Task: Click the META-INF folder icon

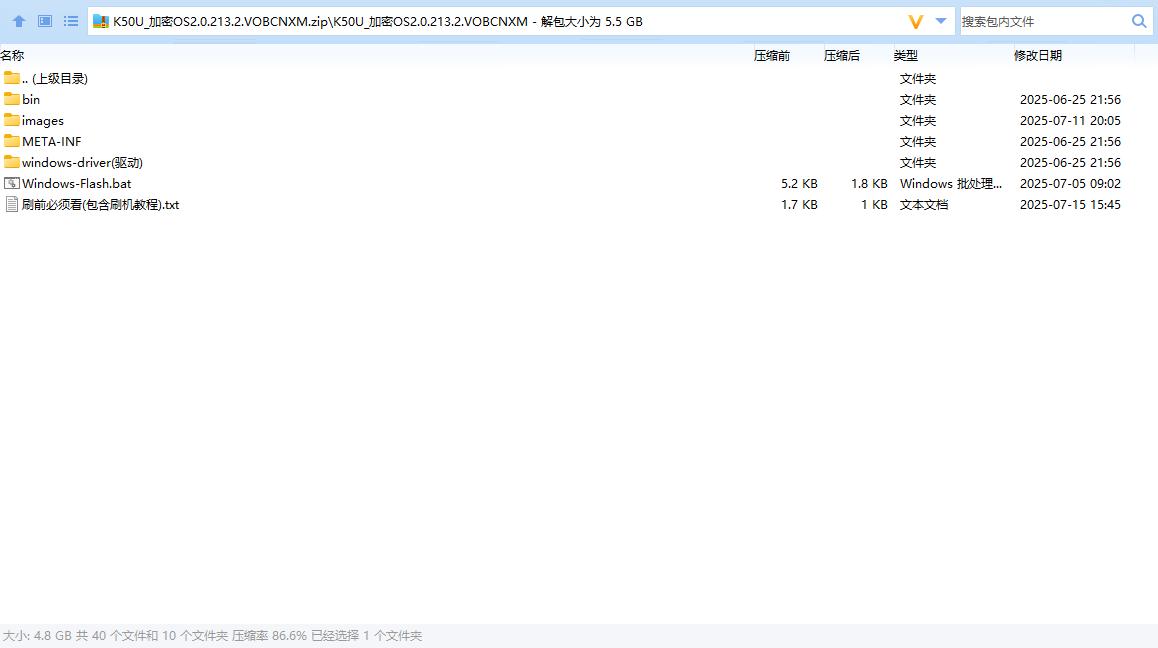Action: [12, 140]
